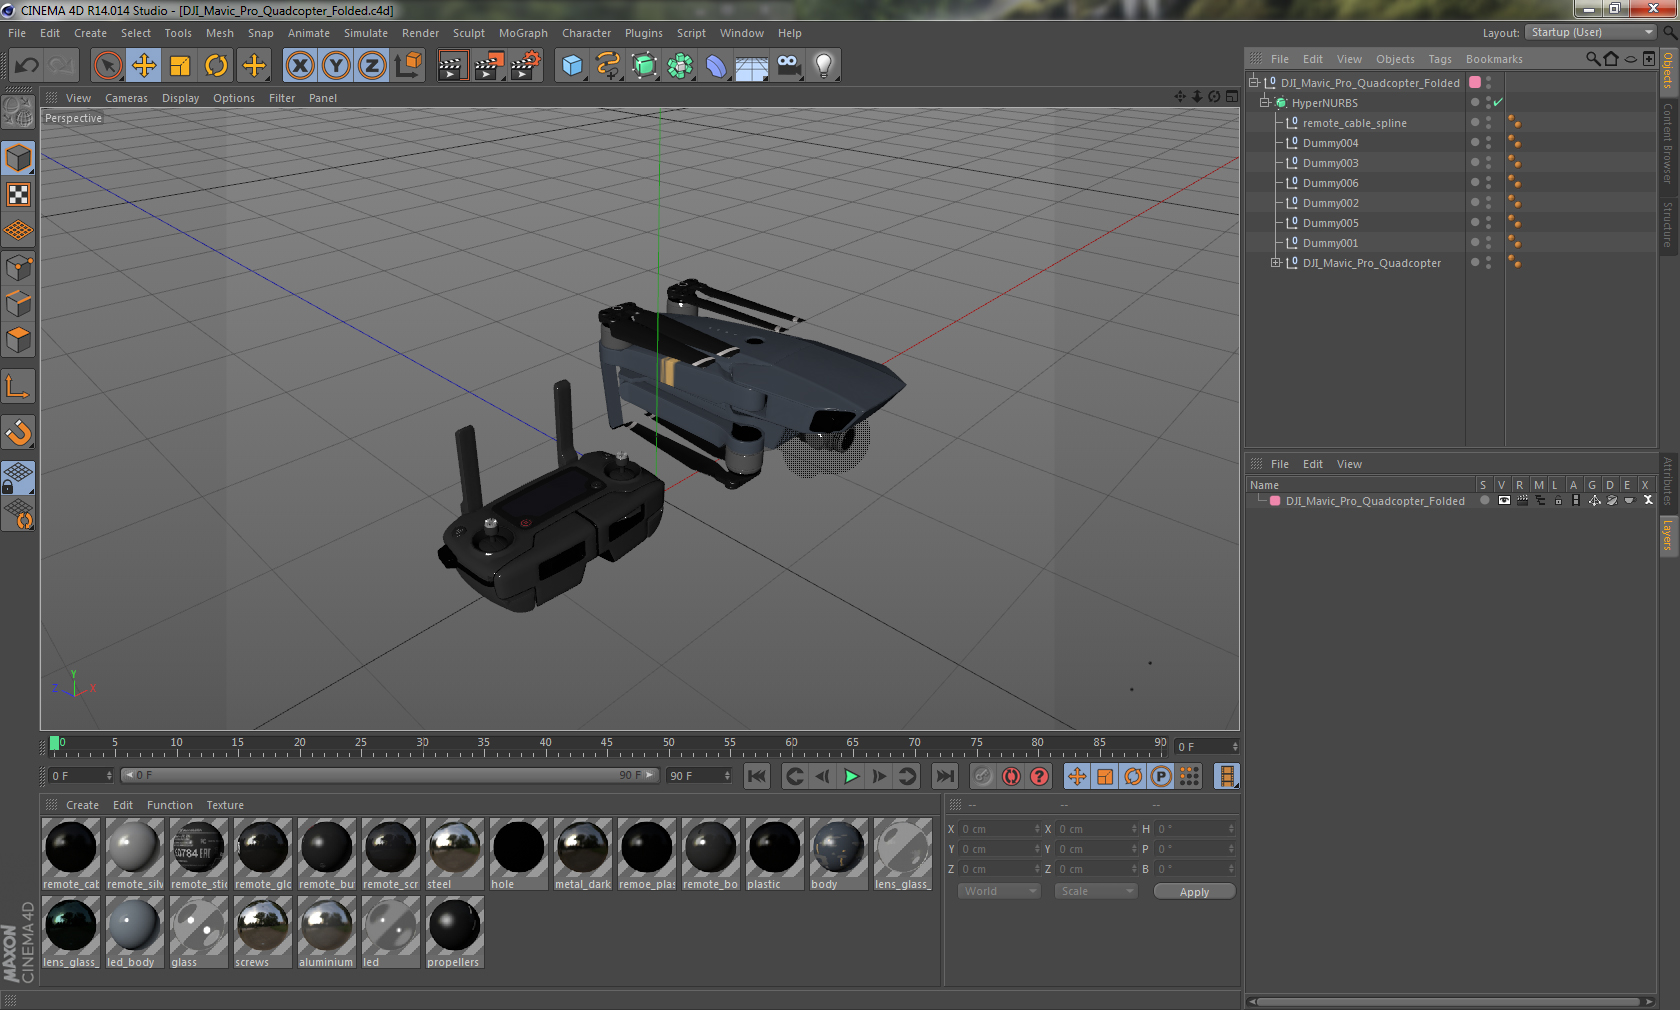Toggle visibility dot of remote_cable_spline

[1474, 123]
